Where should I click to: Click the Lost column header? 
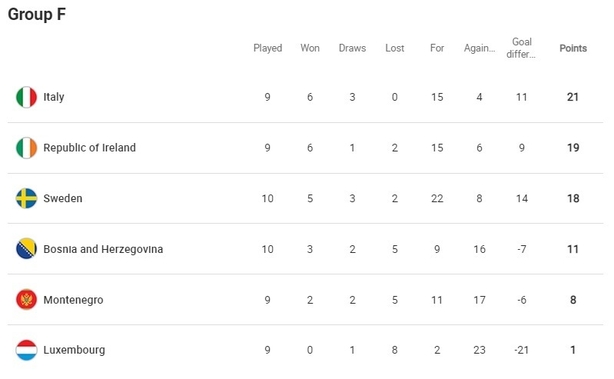(x=394, y=48)
